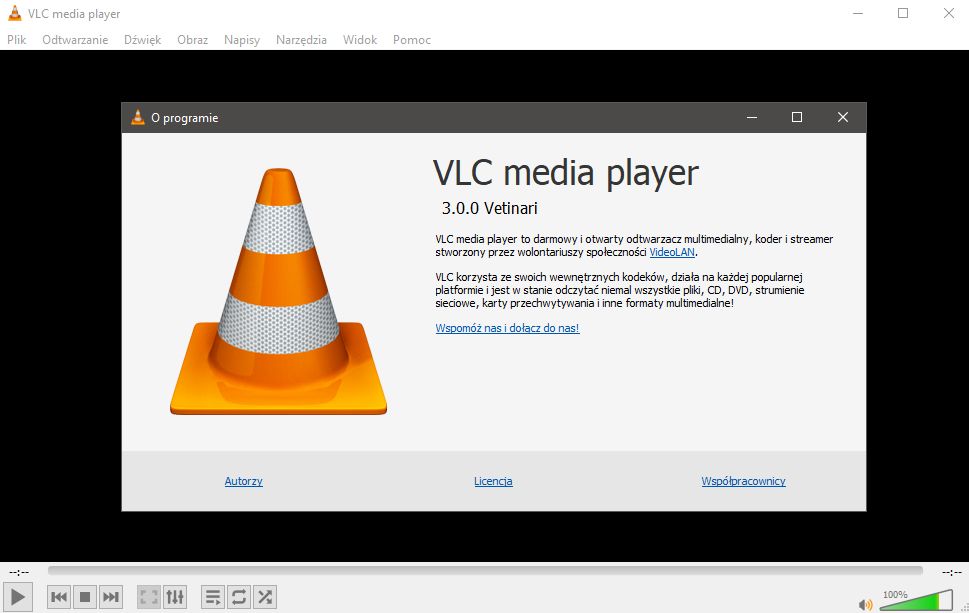
Task: View the Licencja link
Action: [493, 481]
